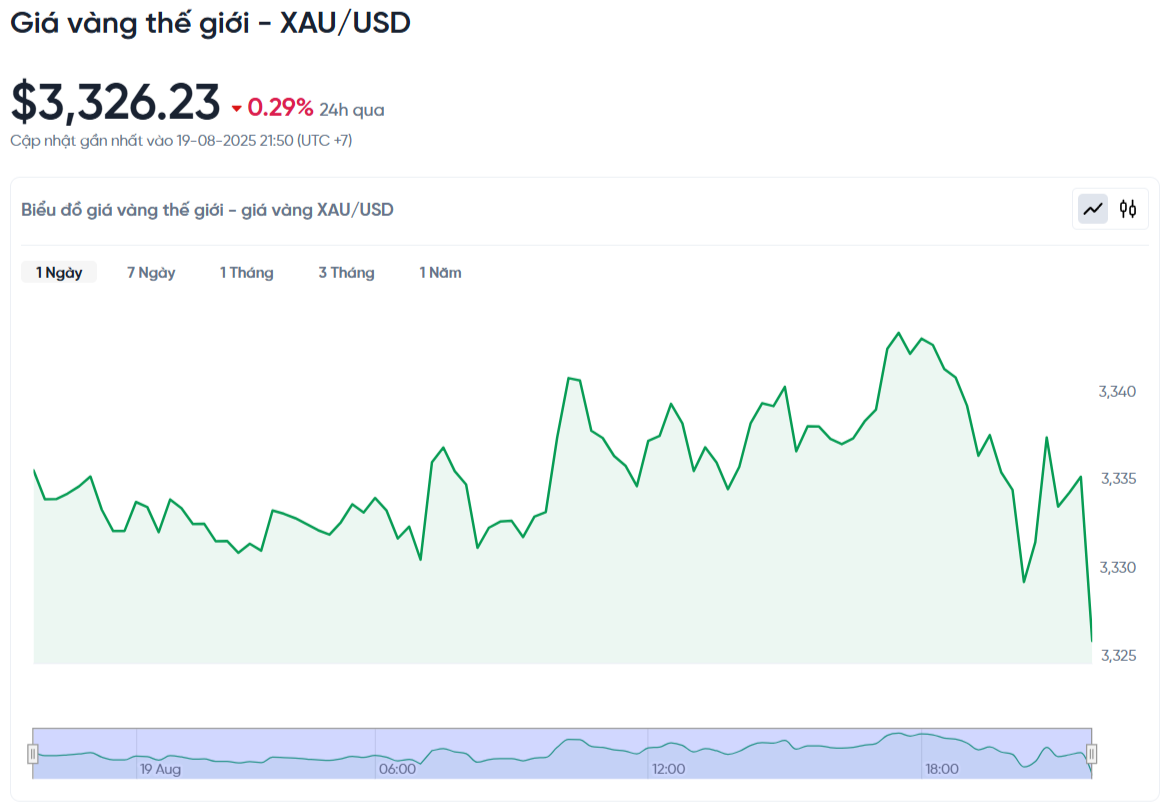Click the red 0.29% change value
Screen dimensions: 1166x807
click(x=280, y=108)
